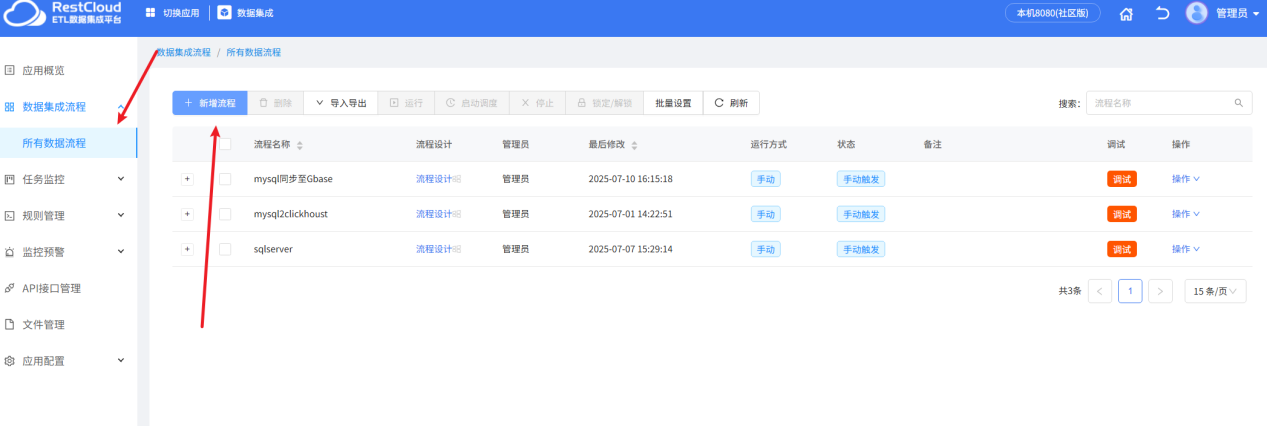Image resolution: width=1267 pixels, height=426 pixels.
Task: Expand the 规则管理 menu chevron
Action: click(121, 215)
